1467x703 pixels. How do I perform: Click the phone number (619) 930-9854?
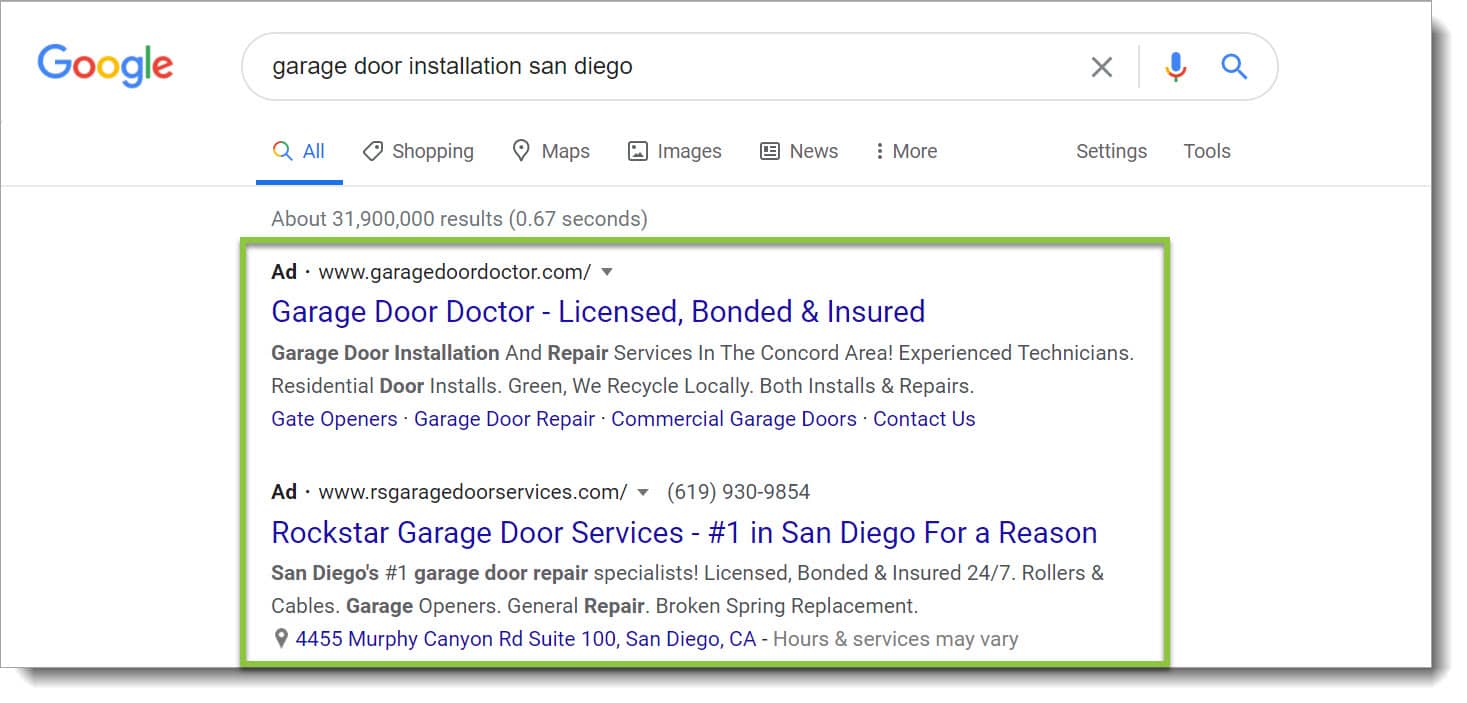tap(738, 492)
